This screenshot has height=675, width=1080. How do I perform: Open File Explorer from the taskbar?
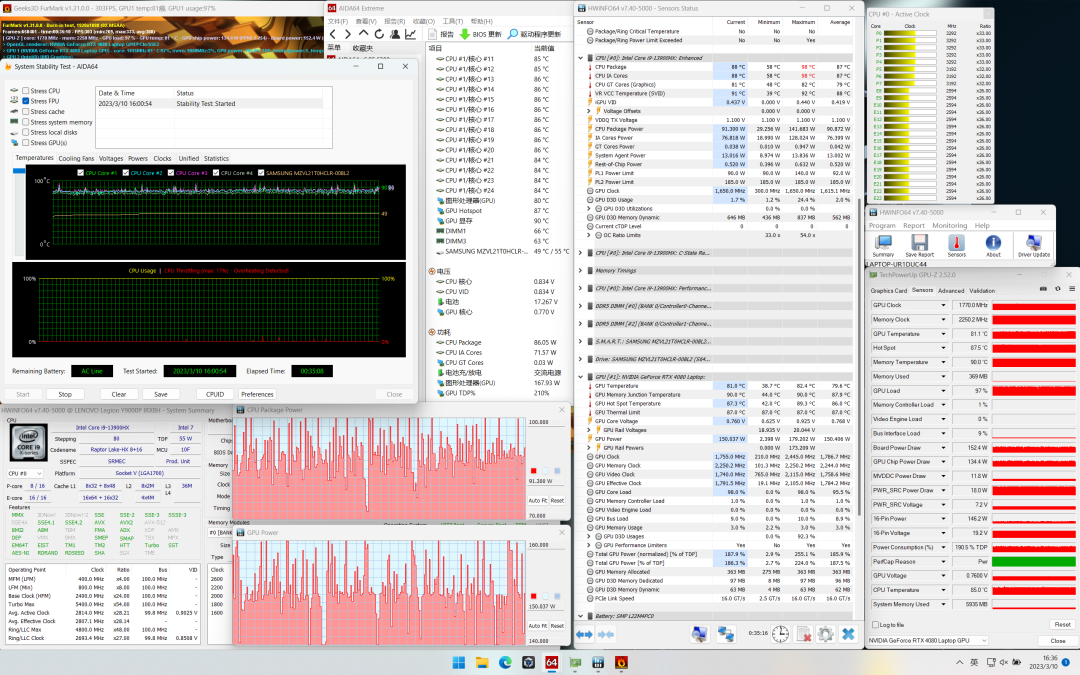tap(482, 663)
